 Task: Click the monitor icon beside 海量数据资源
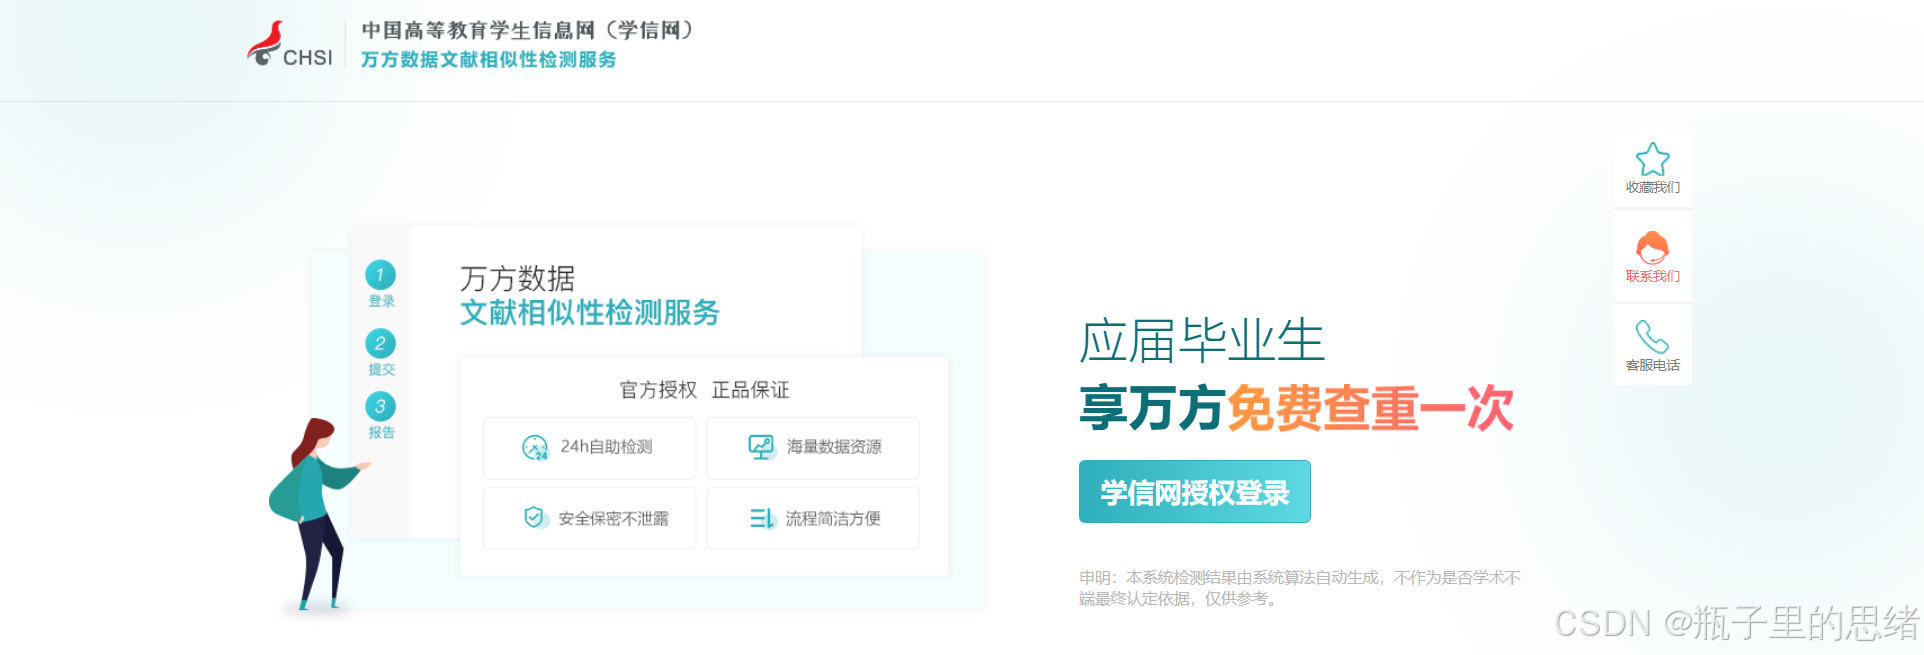pyautogui.click(x=762, y=447)
